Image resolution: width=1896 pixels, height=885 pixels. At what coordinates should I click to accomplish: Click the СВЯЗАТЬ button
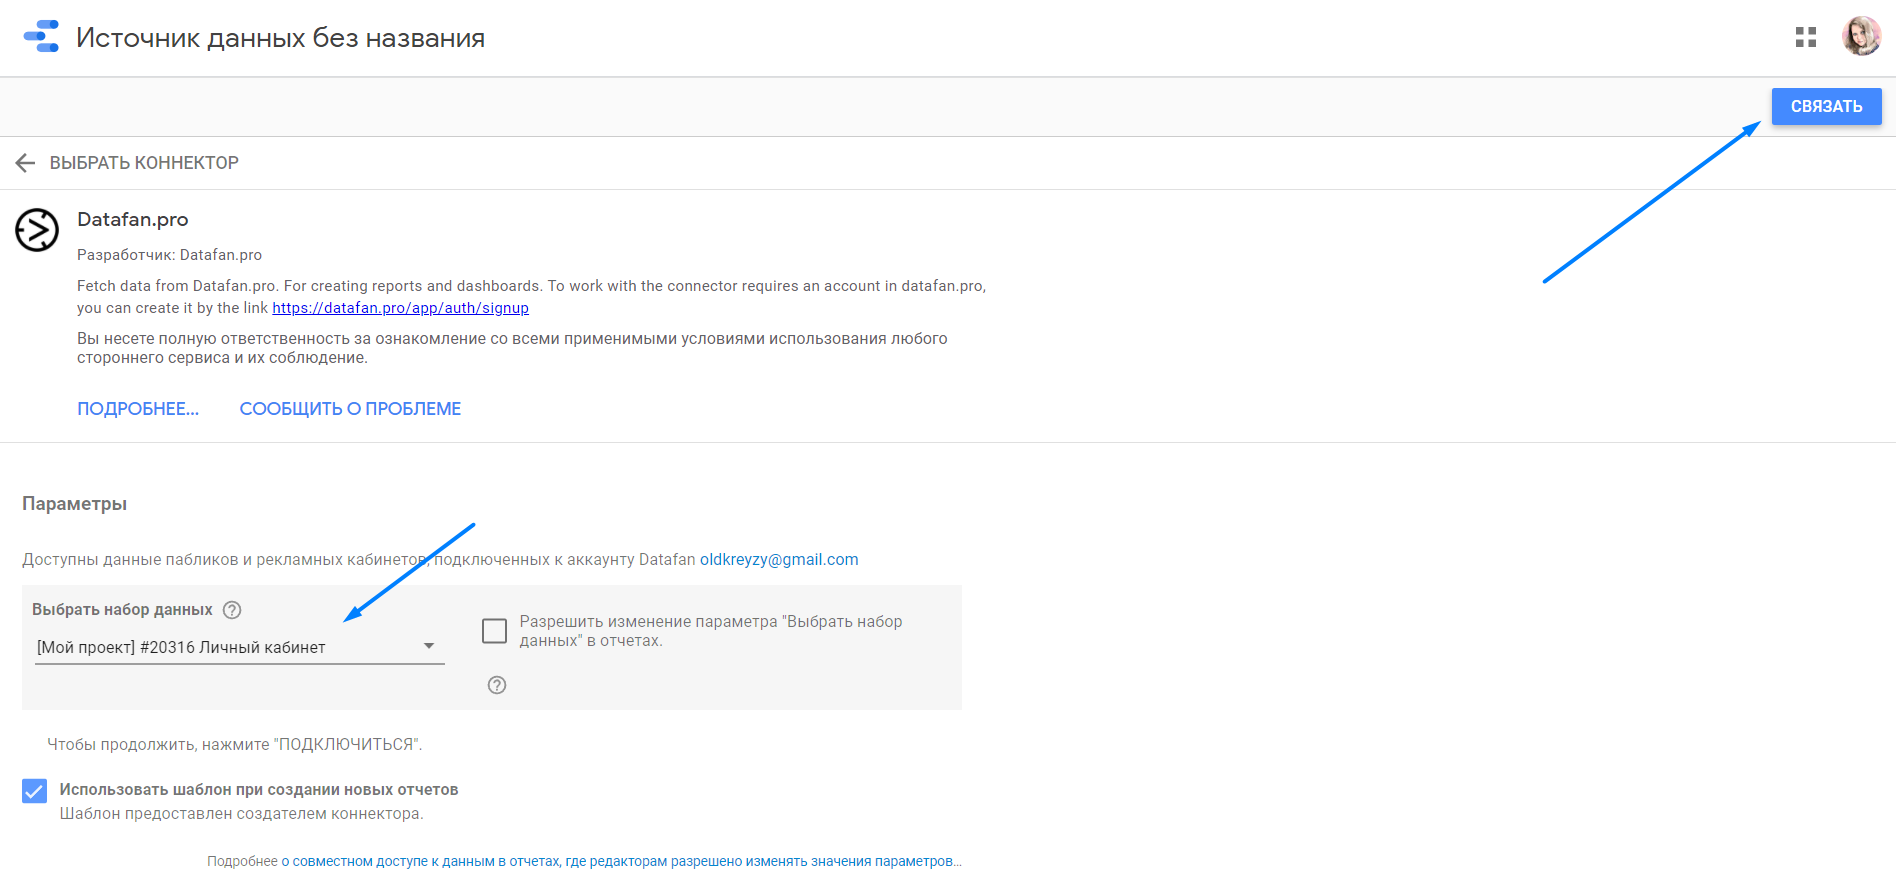point(1826,106)
